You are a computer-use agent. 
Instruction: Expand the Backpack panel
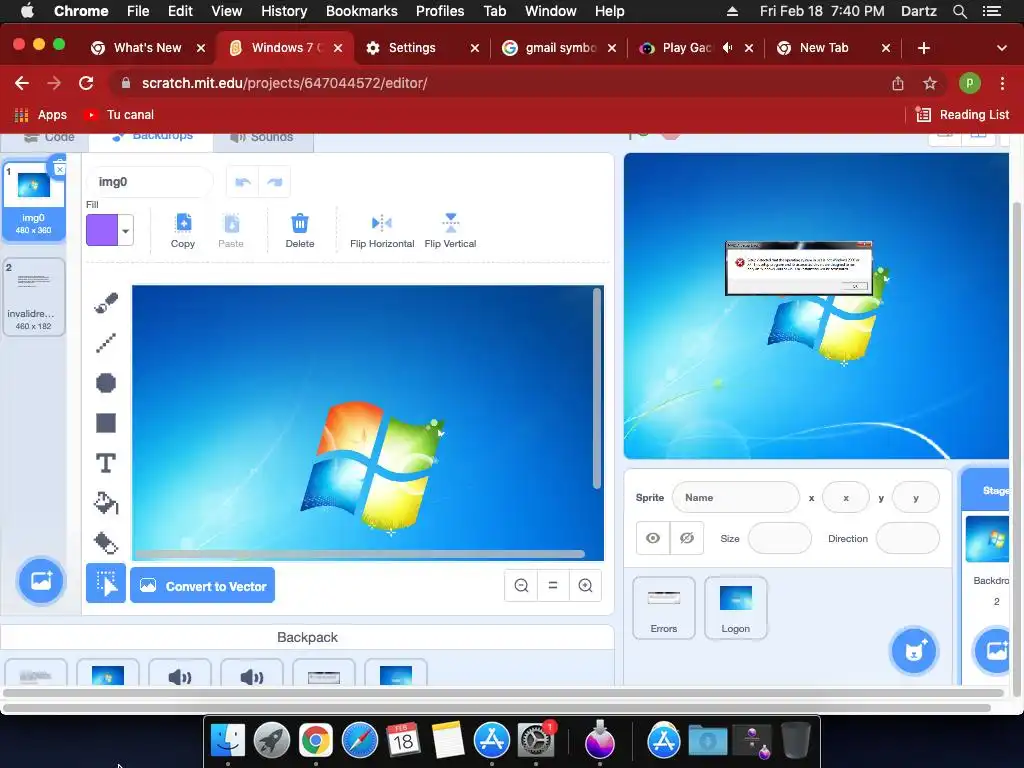click(x=307, y=637)
